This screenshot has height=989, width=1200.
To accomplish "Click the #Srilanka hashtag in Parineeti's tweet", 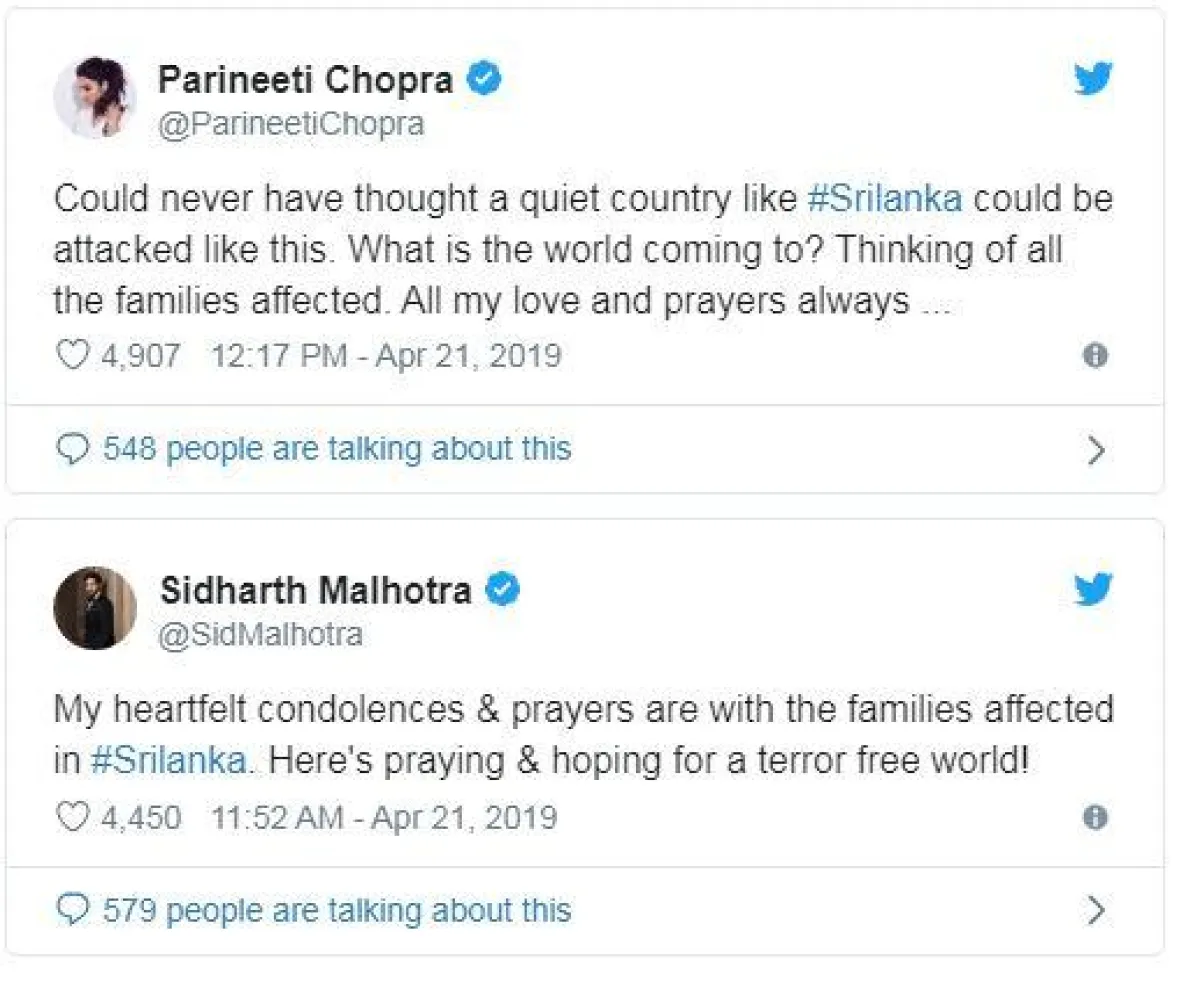I will [x=884, y=198].
